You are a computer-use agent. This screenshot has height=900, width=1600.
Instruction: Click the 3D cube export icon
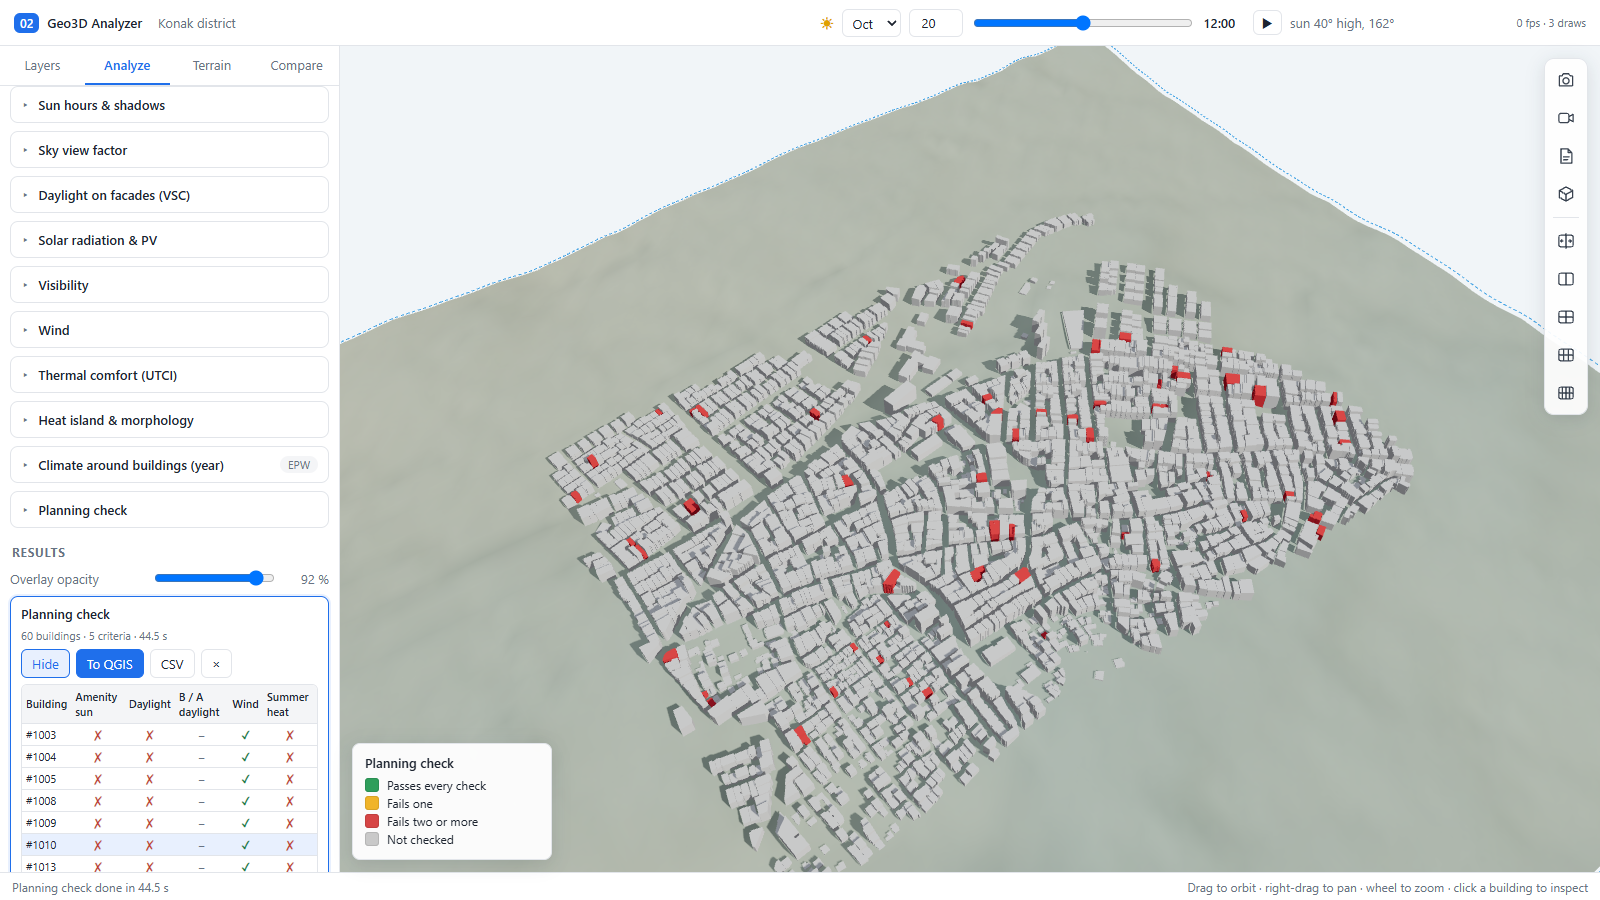click(x=1566, y=194)
